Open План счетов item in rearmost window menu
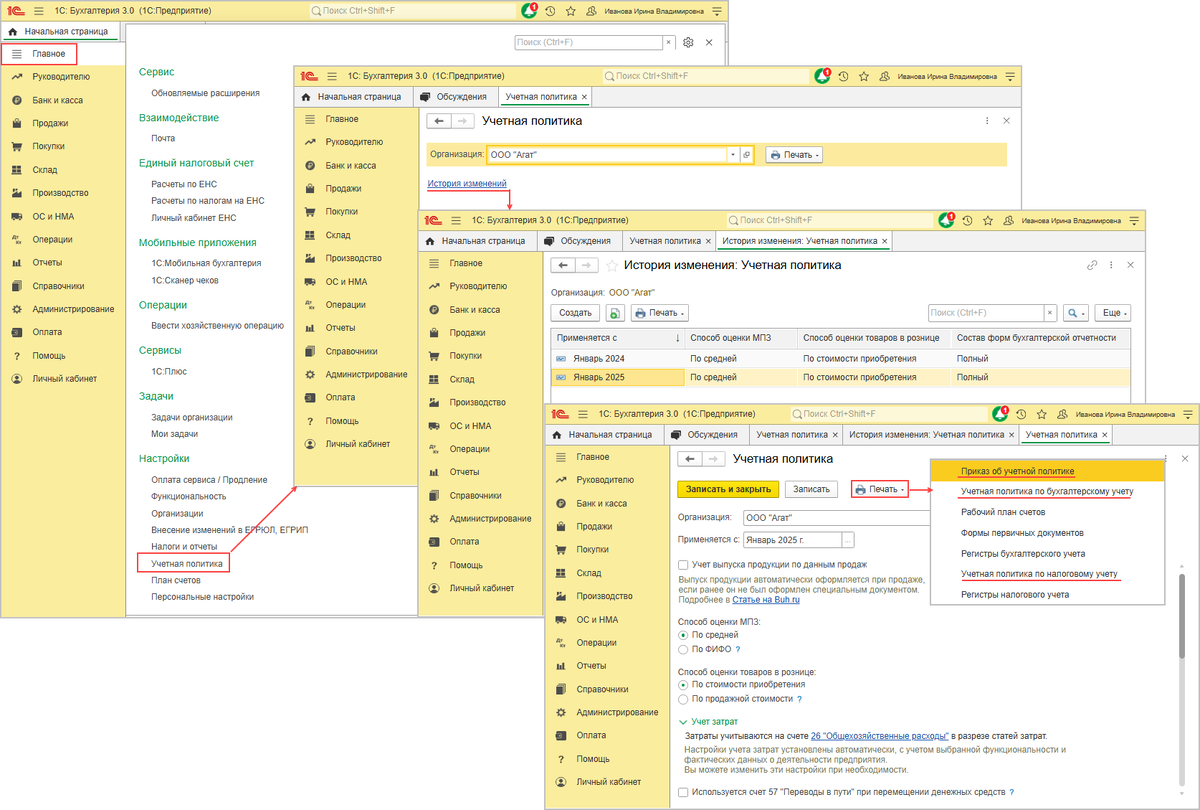Screen dimensions: 1200x810 pyautogui.click(x=176, y=580)
